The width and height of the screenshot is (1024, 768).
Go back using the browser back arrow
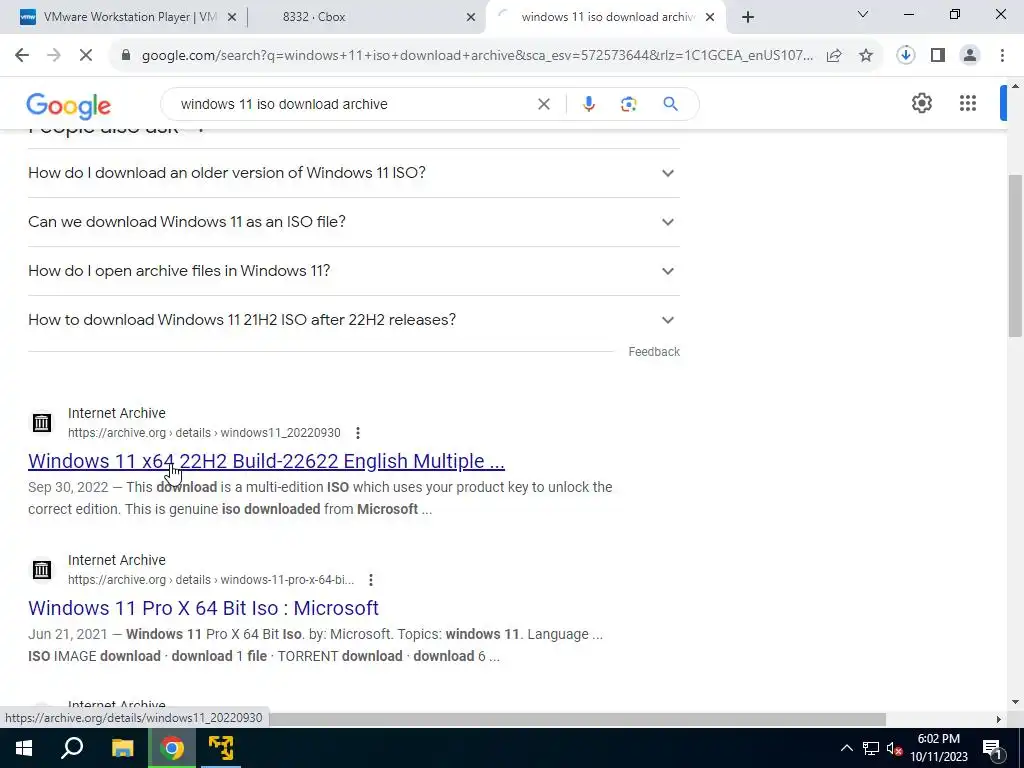[x=22, y=56]
